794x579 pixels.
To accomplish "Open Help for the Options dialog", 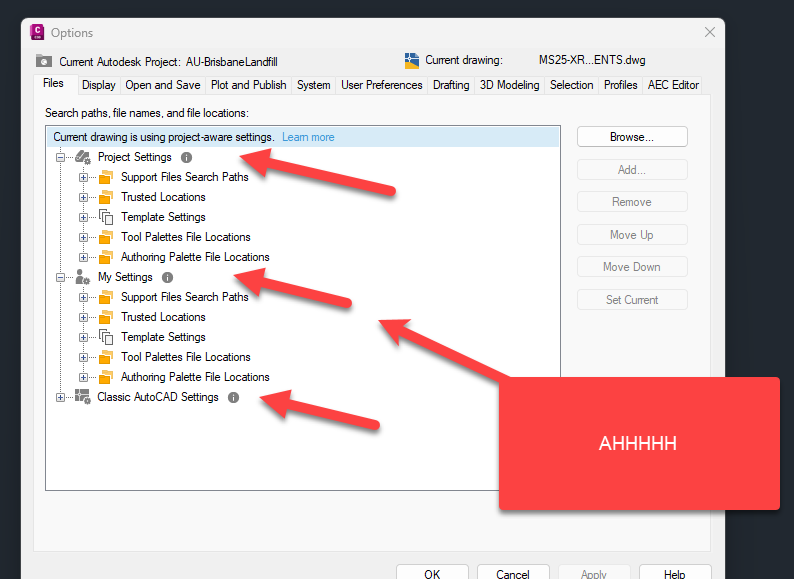I will [x=675, y=572].
